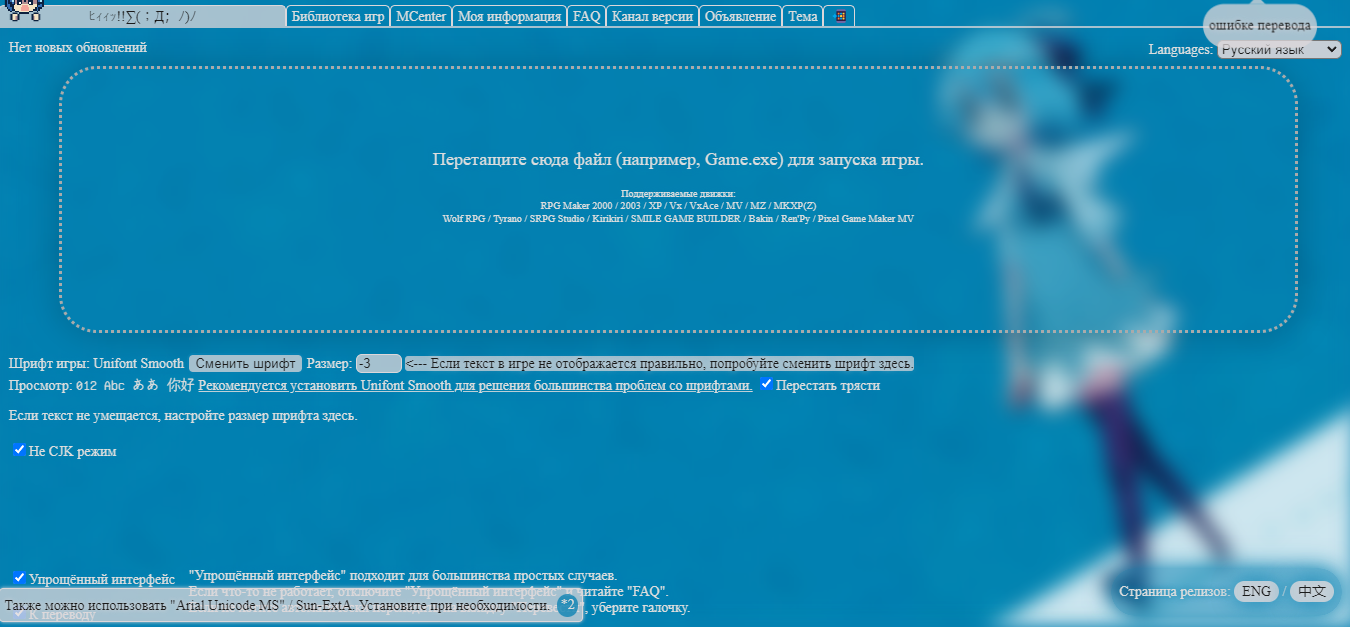Switch to the Канал версии tab
Image resolution: width=1350 pixels, height=627 pixels.
[652, 16]
